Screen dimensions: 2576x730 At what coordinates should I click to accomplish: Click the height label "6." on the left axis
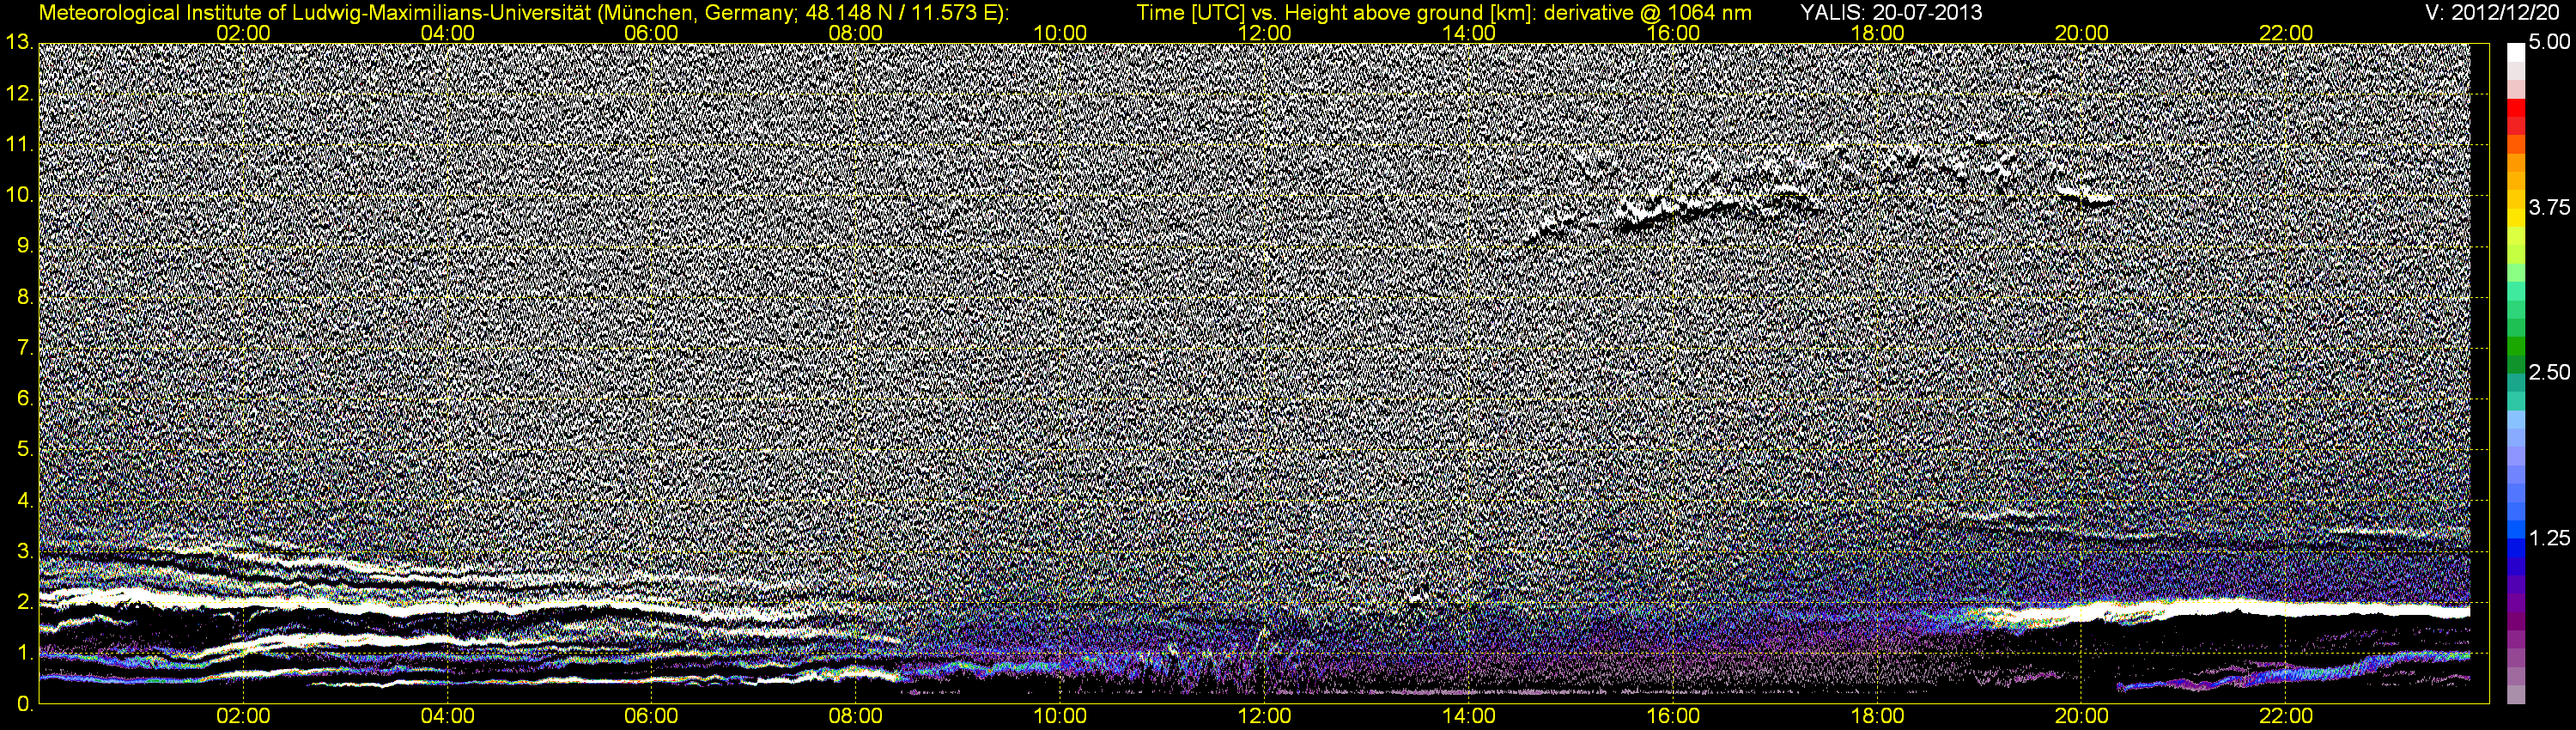click(x=25, y=398)
